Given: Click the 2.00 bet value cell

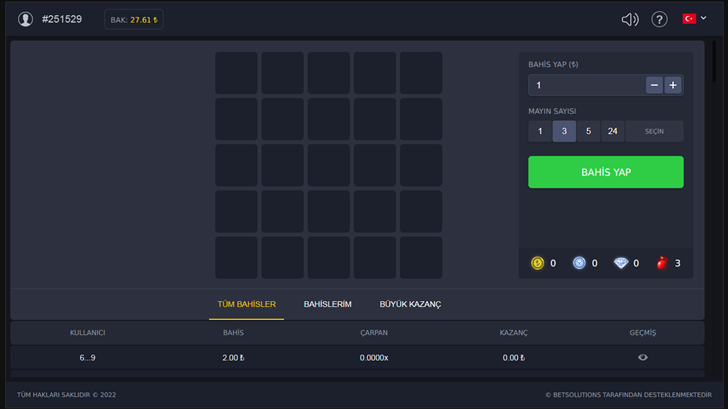Looking at the screenshot, I should pyautogui.click(x=233, y=358).
